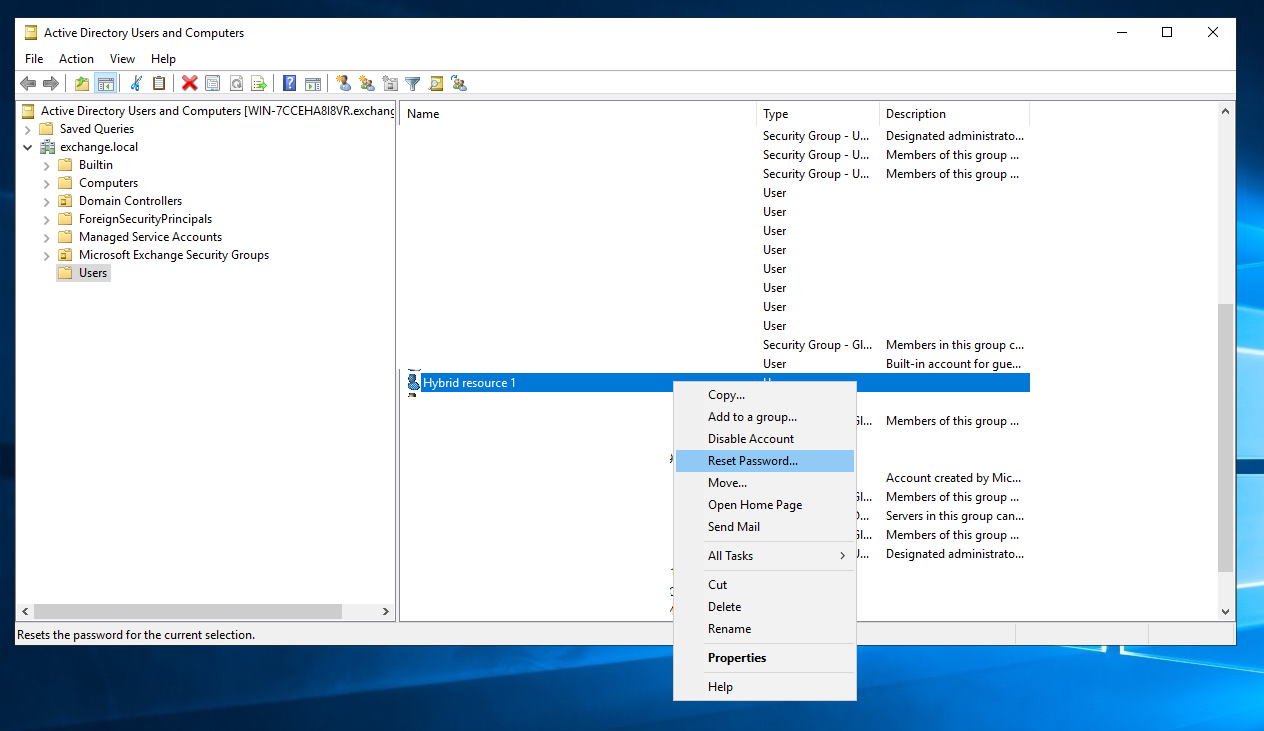Create new user with toolbar icon

pyautogui.click(x=343, y=83)
